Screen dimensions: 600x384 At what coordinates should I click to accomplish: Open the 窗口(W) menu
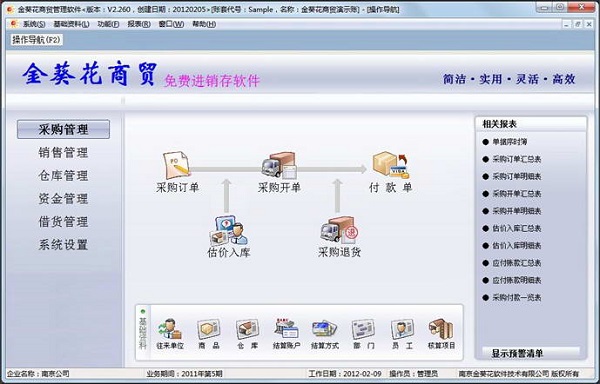pos(171,24)
